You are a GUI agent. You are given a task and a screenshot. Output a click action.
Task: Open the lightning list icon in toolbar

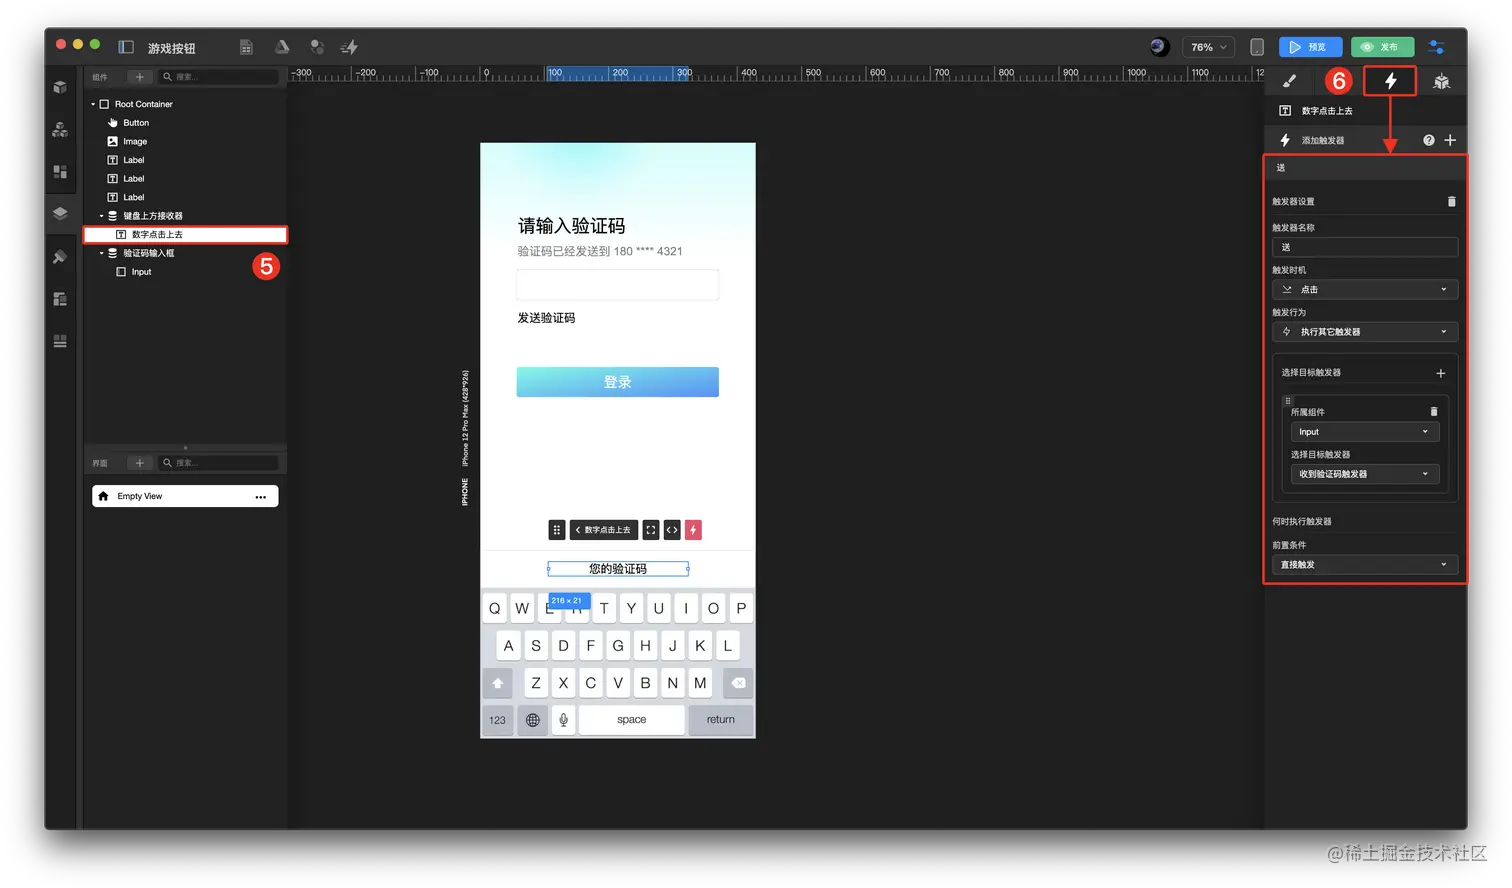pyautogui.click(x=349, y=47)
